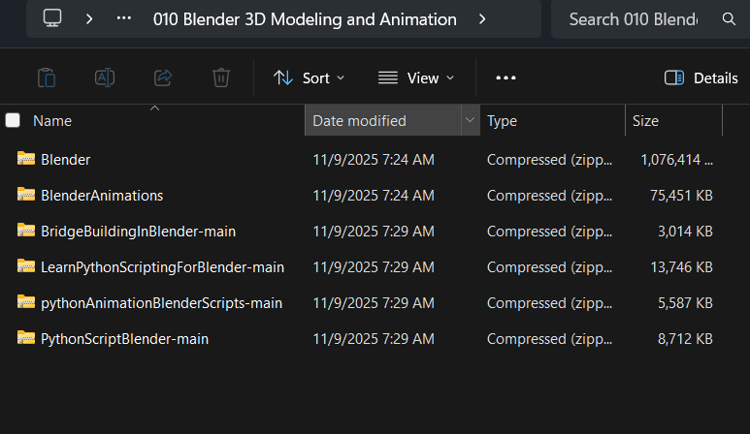Click the BlenderAnimations zipped folder icon
This screenshot has width=750, height=434.
(26, 195)
